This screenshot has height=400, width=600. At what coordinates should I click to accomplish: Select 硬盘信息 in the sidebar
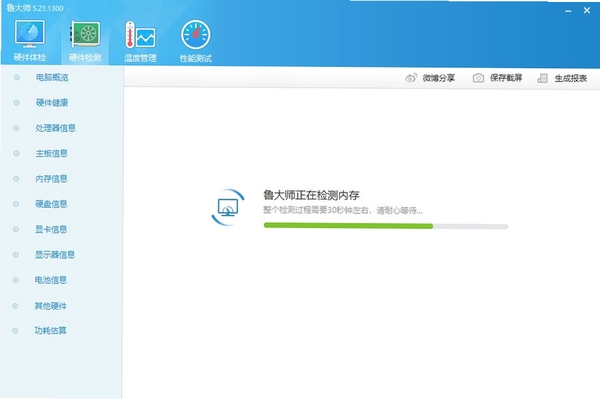[51, 204]
